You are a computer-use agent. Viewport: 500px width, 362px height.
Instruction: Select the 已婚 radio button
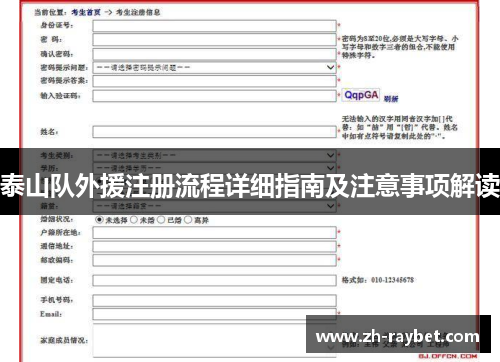161,220
